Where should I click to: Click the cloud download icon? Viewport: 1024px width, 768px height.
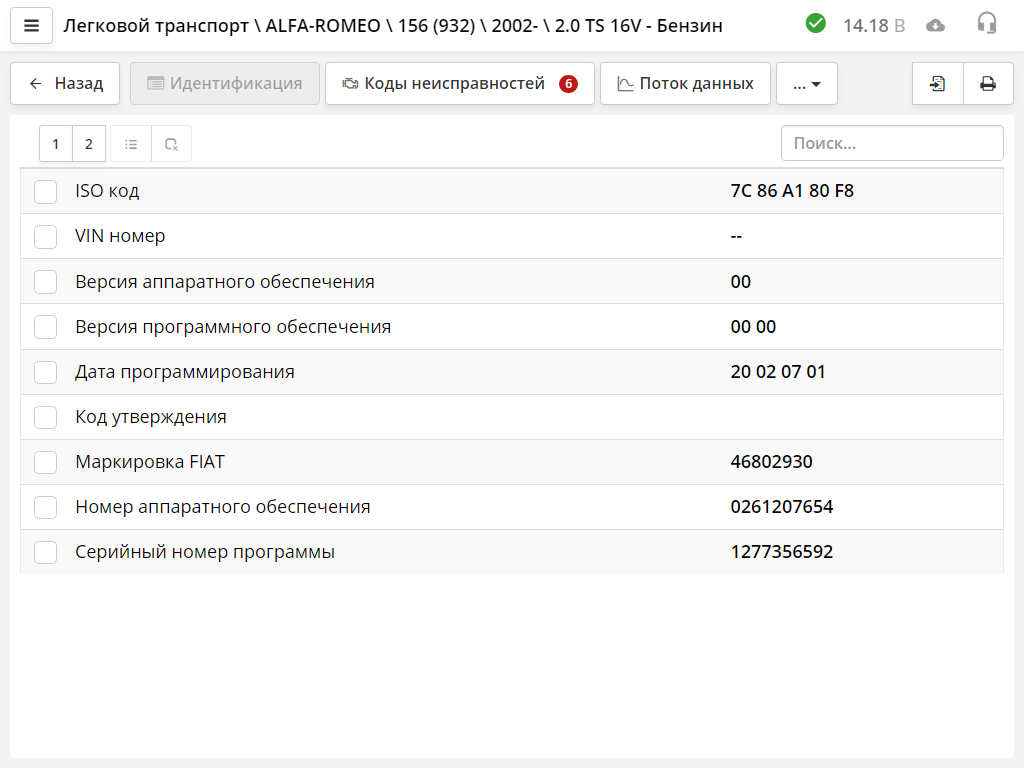click(935, 26)
